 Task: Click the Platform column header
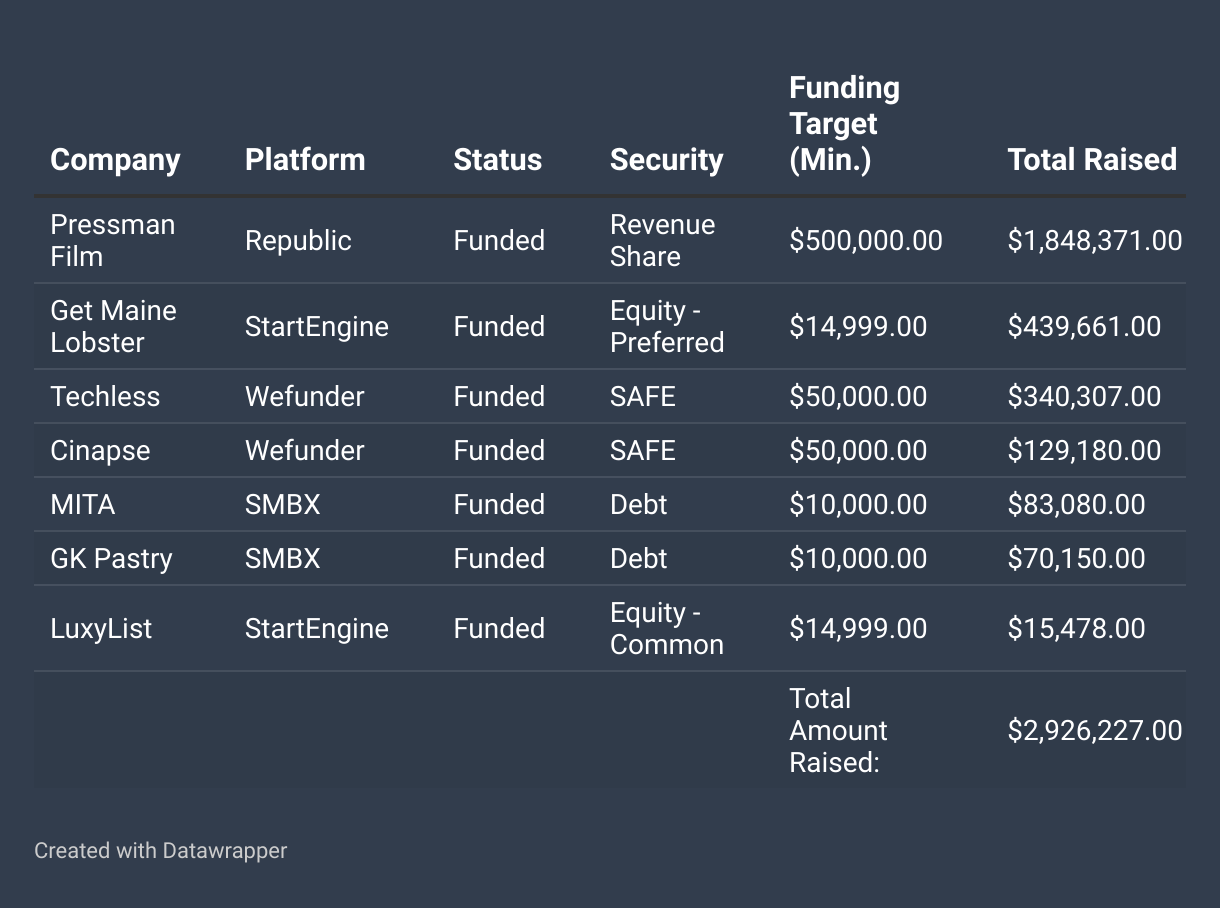coord(305,160)
